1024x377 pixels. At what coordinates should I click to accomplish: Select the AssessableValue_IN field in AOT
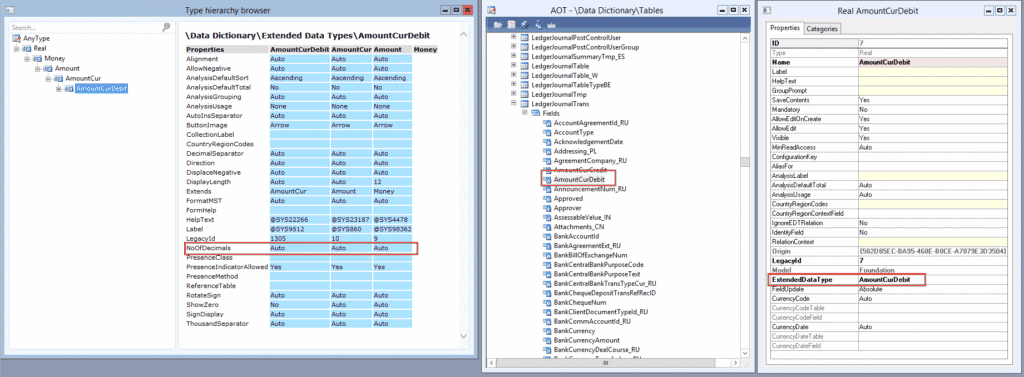[x=582, y=217]
